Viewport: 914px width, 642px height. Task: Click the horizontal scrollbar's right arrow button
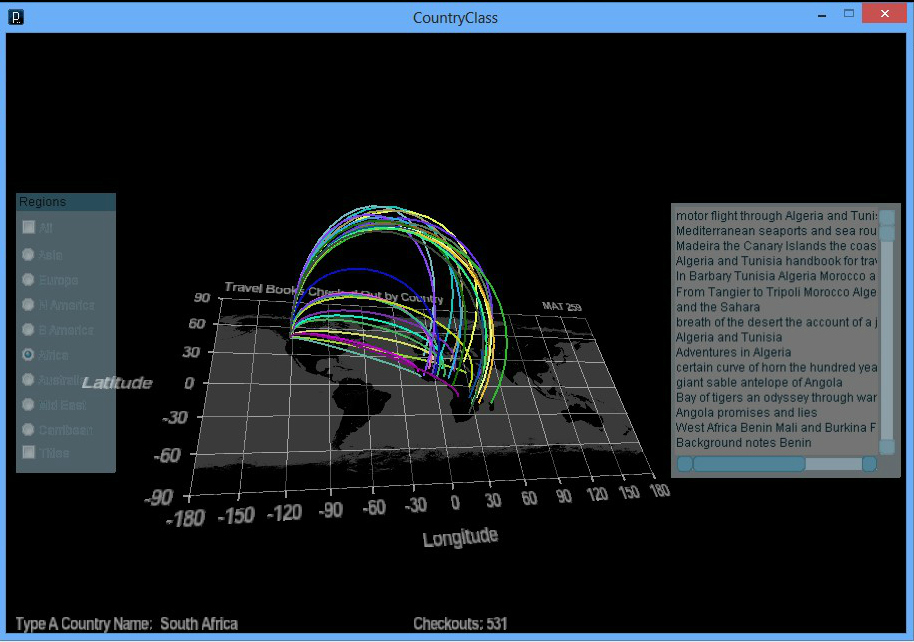(869, 464)
